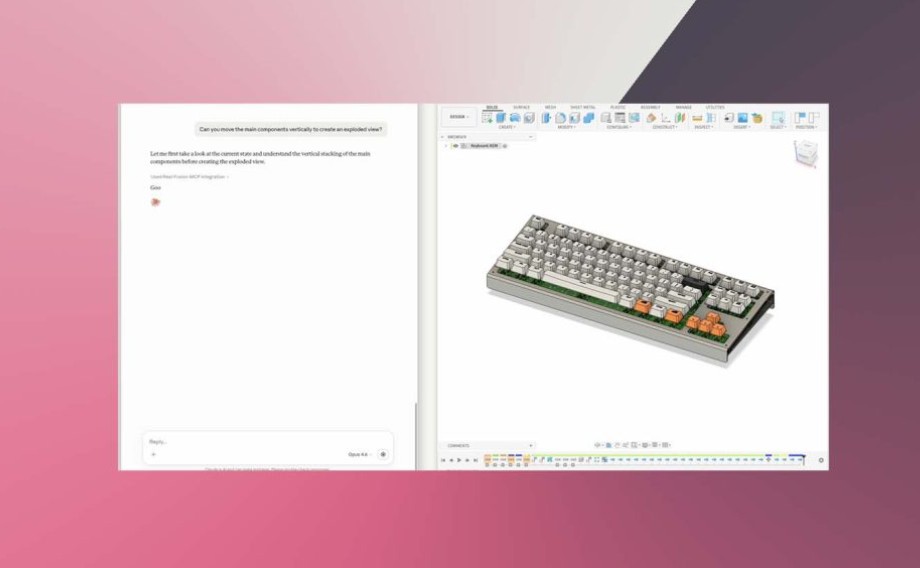920x568 pixels.
Task: Open timeline settings gear icon
Action: pyautogui.click(x=821, y=460)
